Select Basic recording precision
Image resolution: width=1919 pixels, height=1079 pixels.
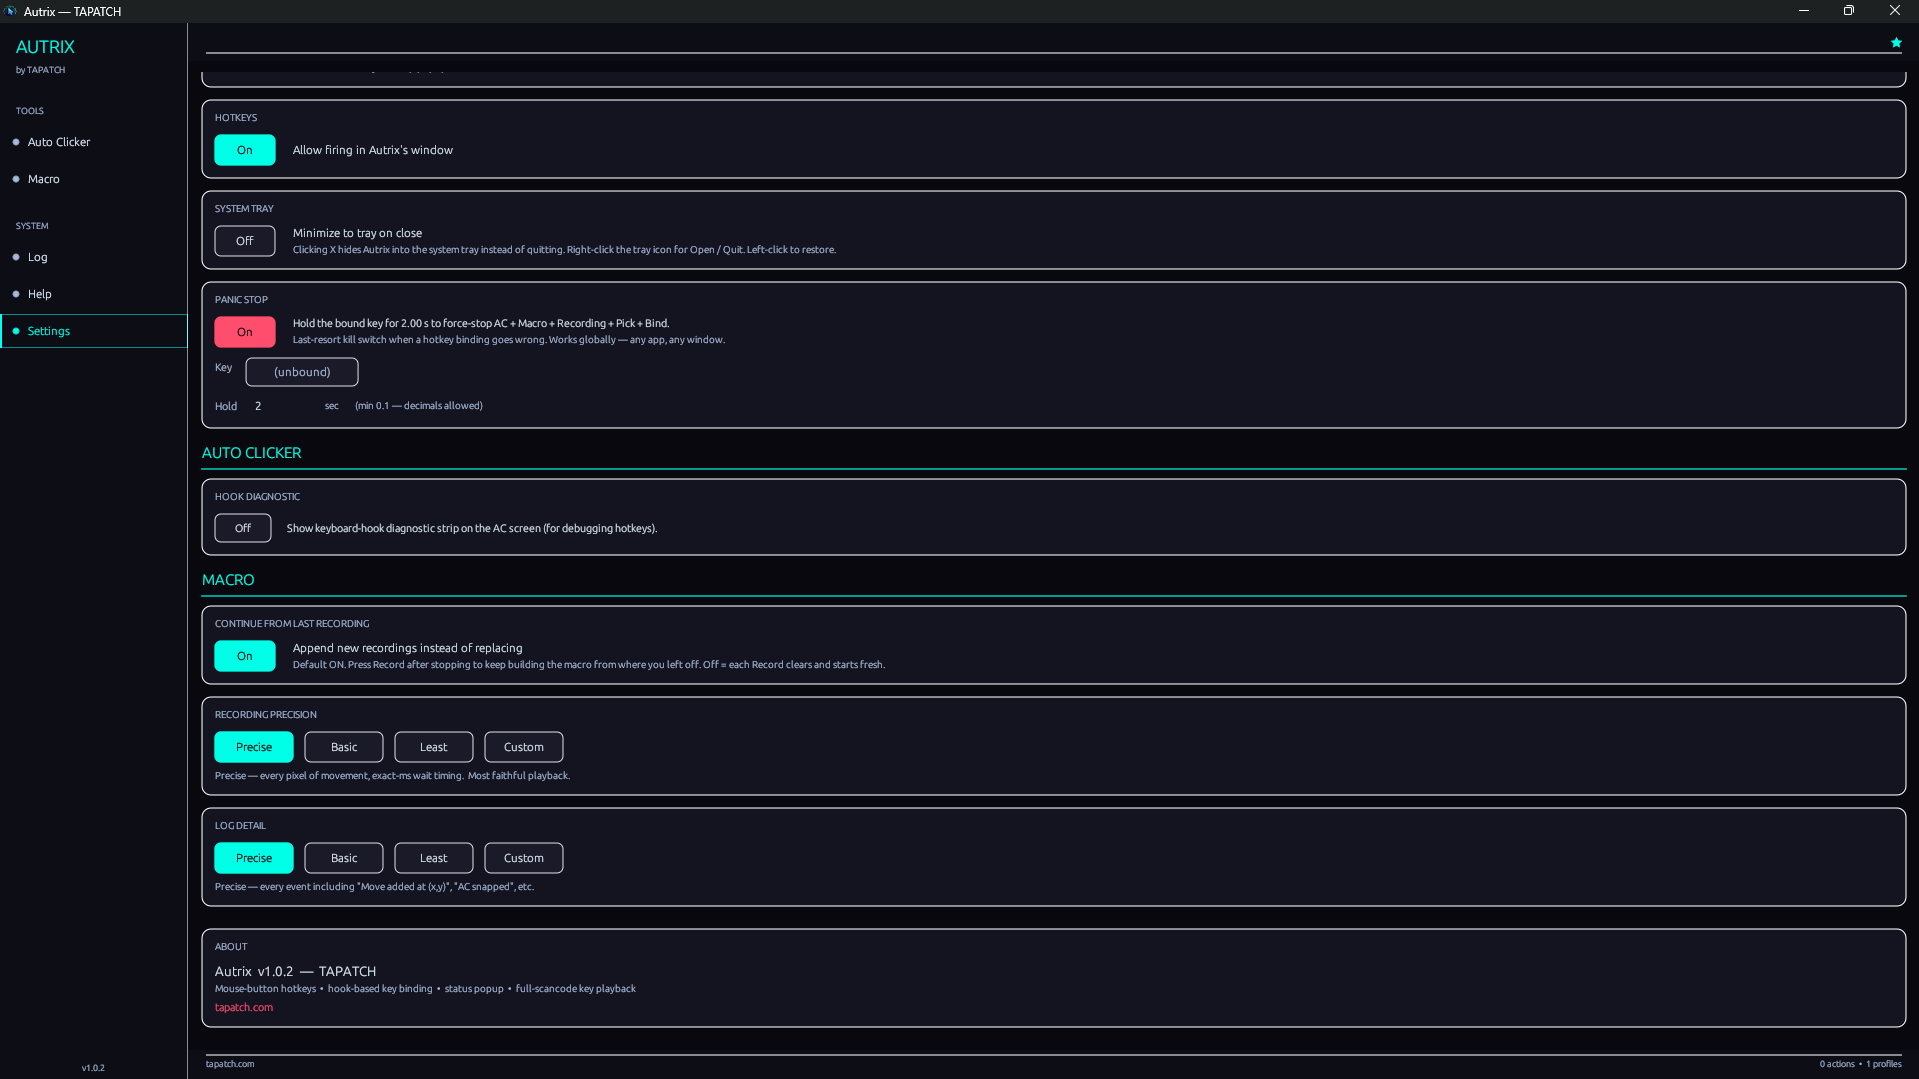click(x=344, y=747)
